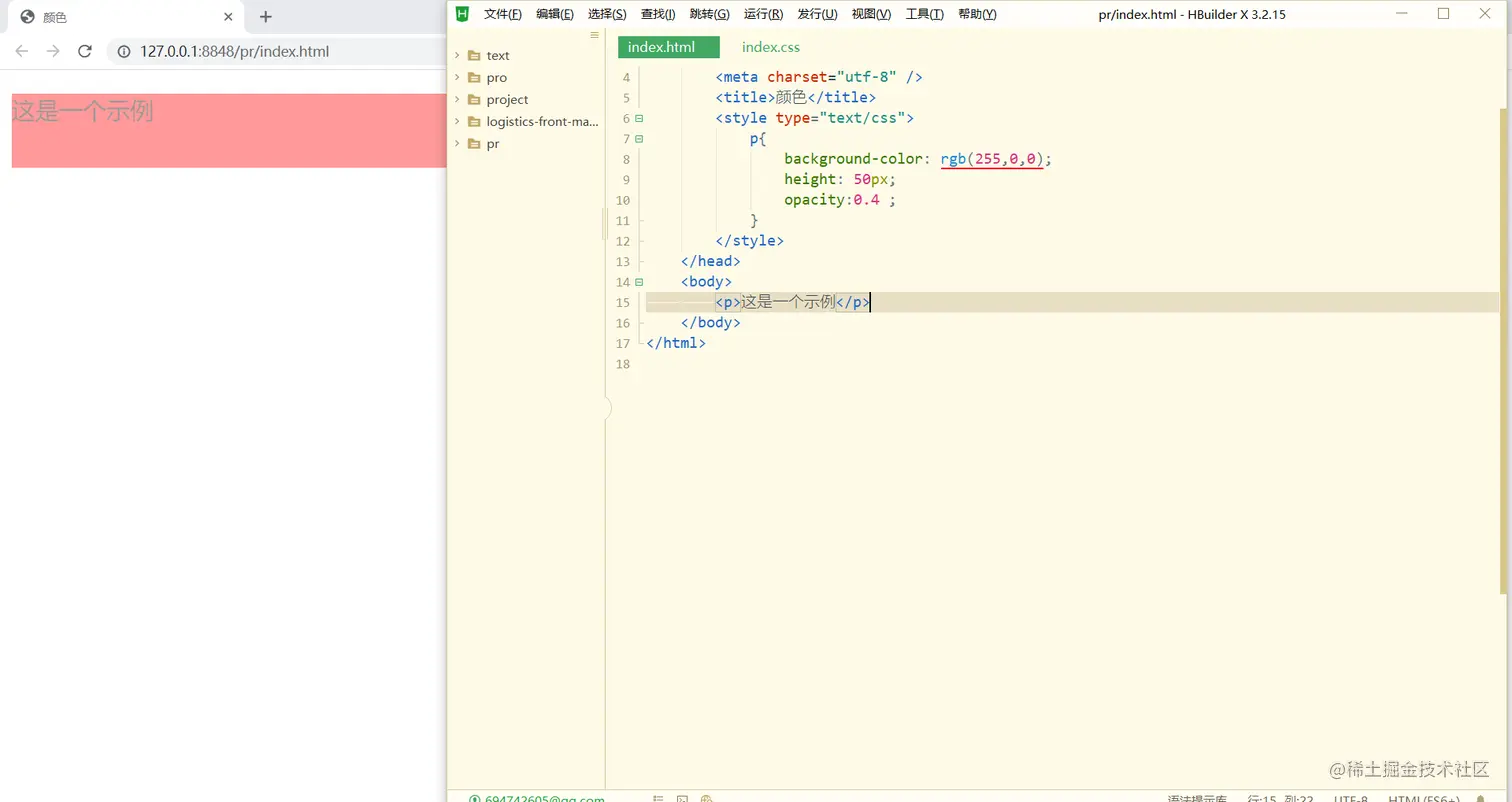Image resolution: width=1512 pixels, height=802 pixels.
Task: Click the browser forward arrow
Action: click(x=53, y=51)
